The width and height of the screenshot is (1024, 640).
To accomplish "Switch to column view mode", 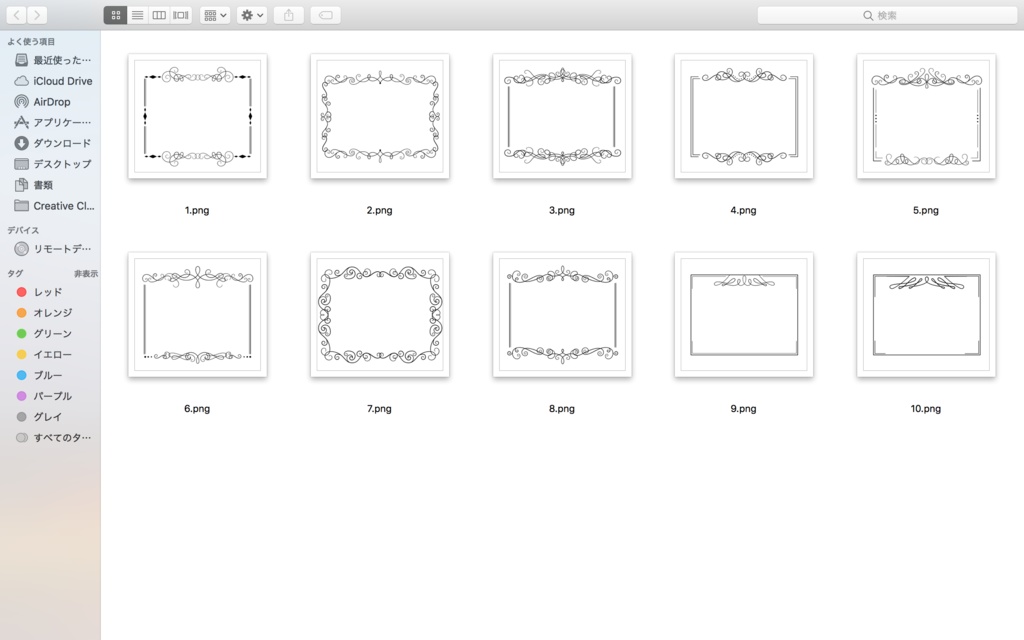I will [159, 15].
